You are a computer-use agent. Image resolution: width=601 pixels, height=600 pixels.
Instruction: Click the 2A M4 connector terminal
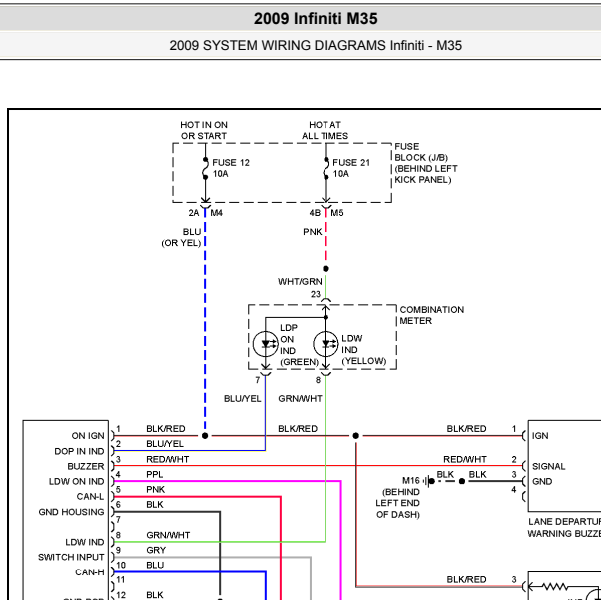click(205, 212)
